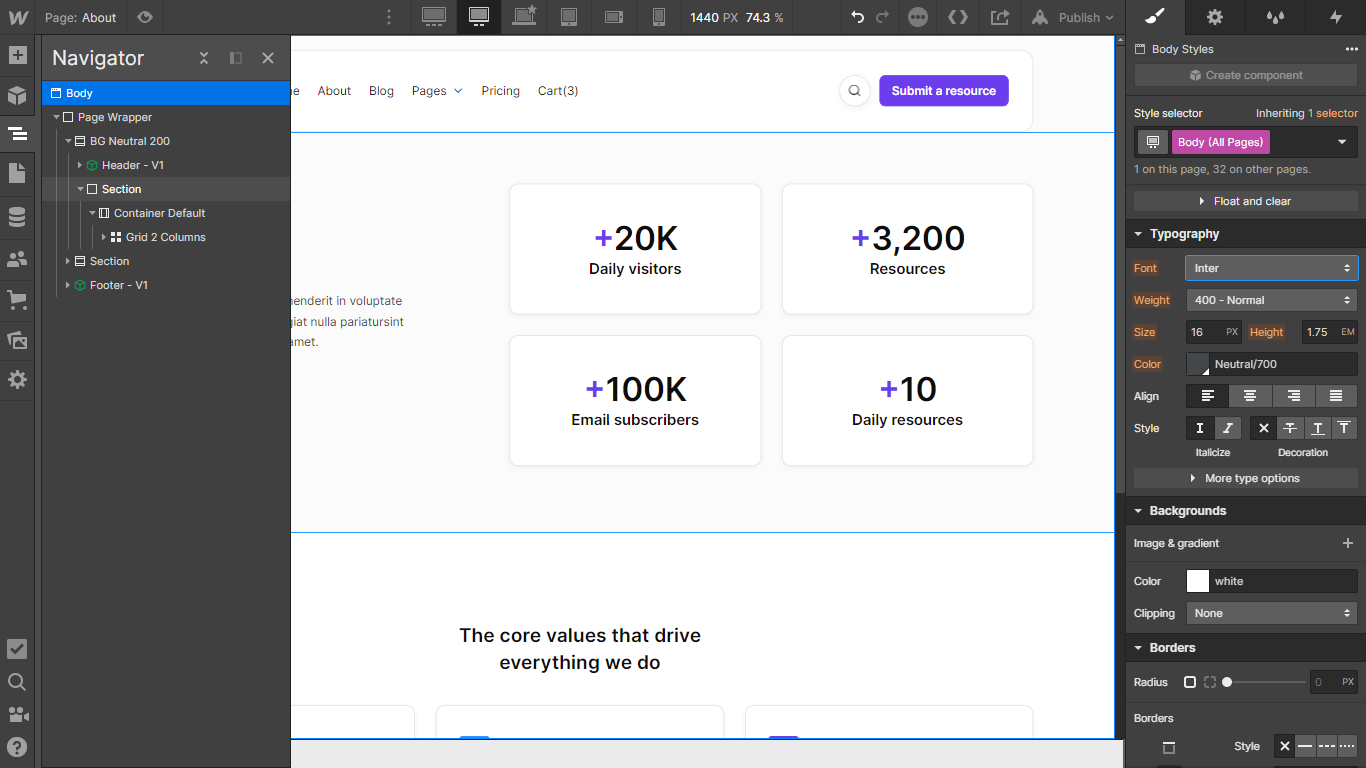Switch to the Element Settings panel tab

(1214, 17)
